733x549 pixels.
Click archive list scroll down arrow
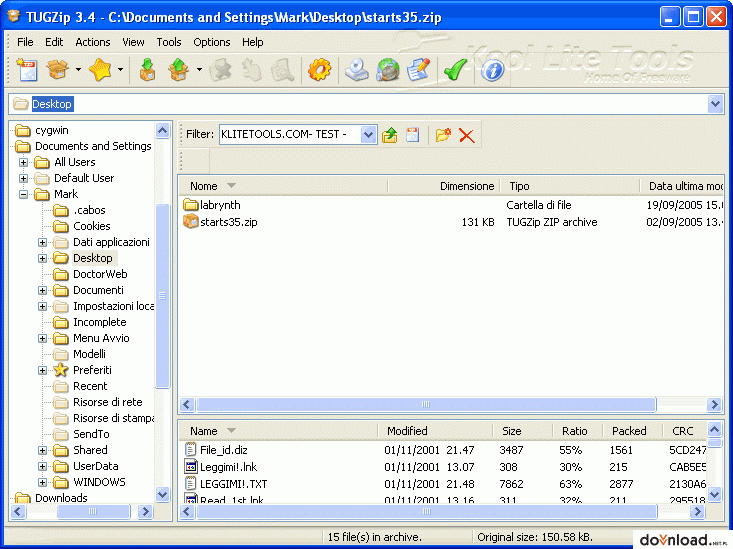point(714,493)
